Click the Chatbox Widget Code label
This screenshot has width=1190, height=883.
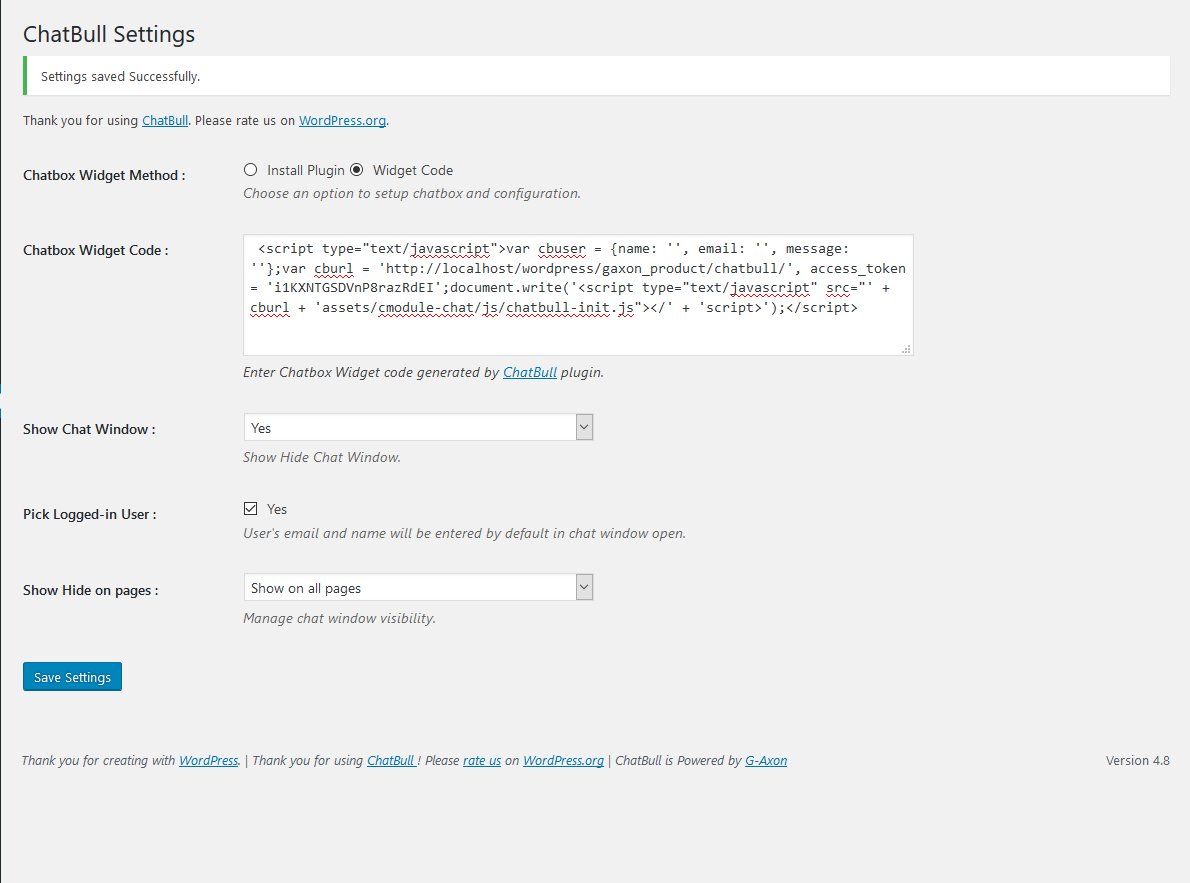pyautogui.click(x=96, y=251)
